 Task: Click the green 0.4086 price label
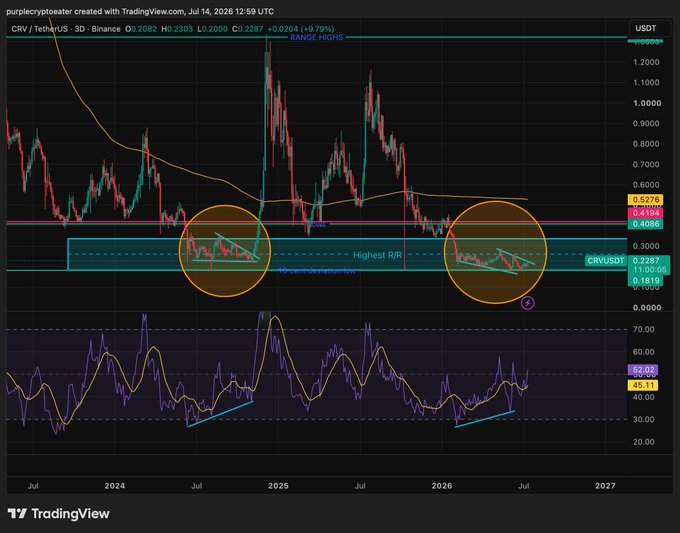coord(645,224)
